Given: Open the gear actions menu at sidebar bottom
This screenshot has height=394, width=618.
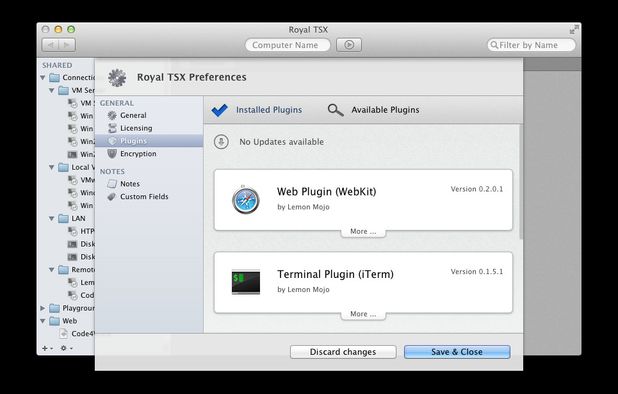Looking at the screenshot, I should (x=66, y=348).
